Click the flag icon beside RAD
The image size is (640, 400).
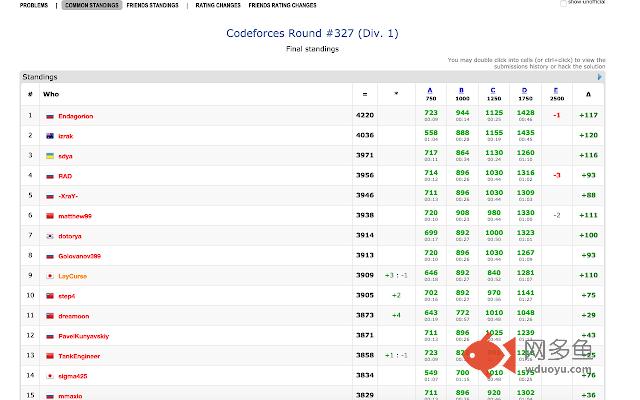[x=50, y=176]
